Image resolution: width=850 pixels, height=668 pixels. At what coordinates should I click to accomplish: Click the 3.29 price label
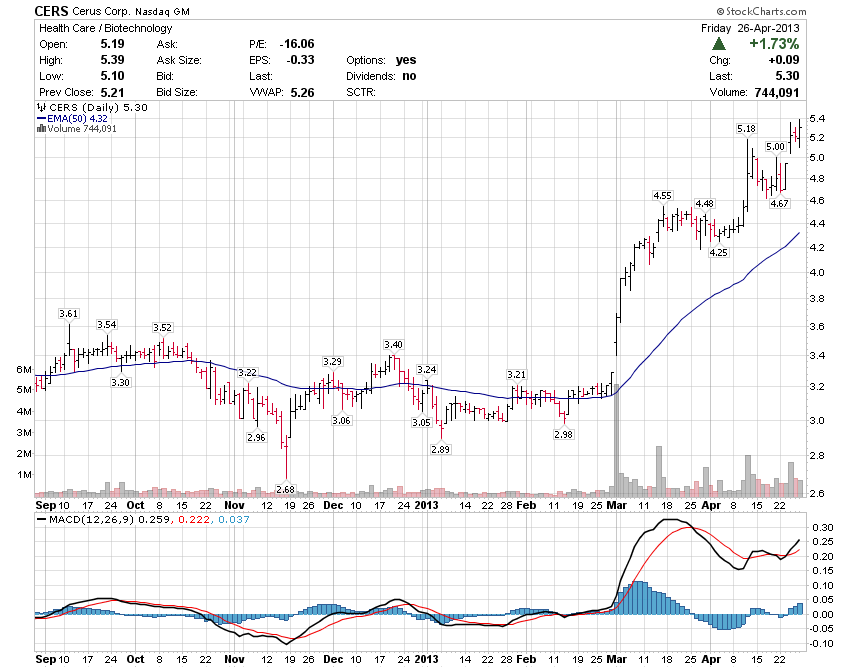[332, 361]
